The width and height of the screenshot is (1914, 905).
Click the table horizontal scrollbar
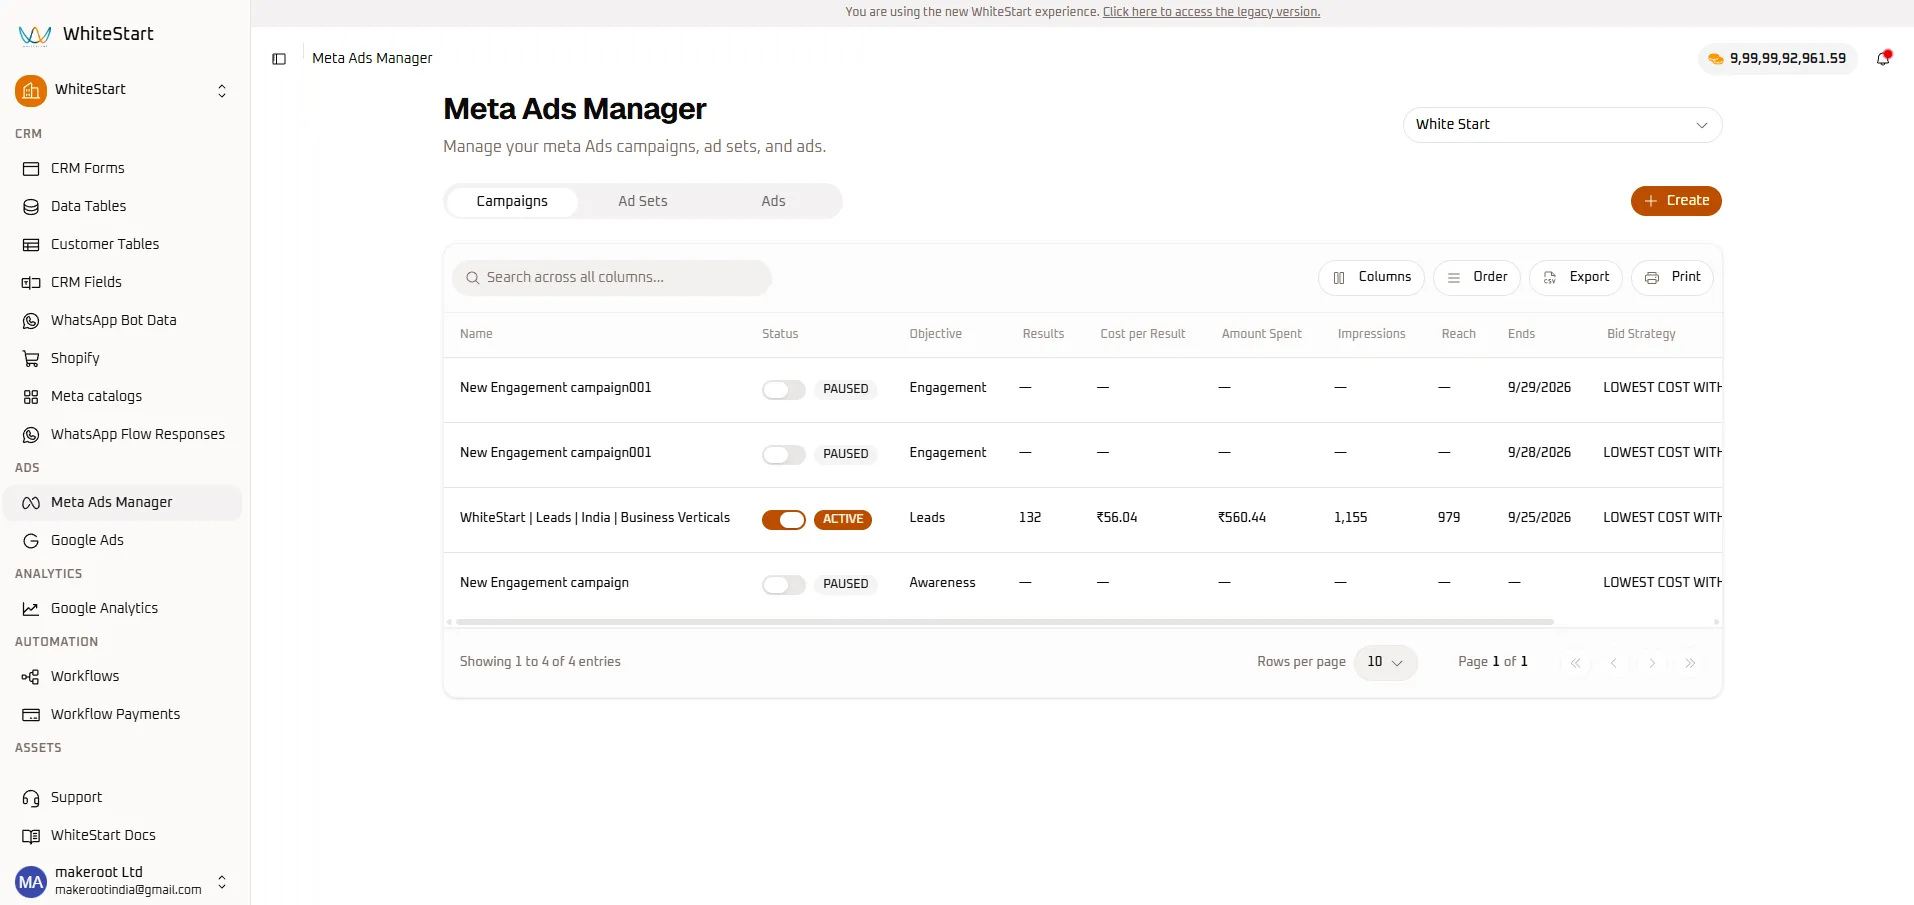[x=1004, y=622]
